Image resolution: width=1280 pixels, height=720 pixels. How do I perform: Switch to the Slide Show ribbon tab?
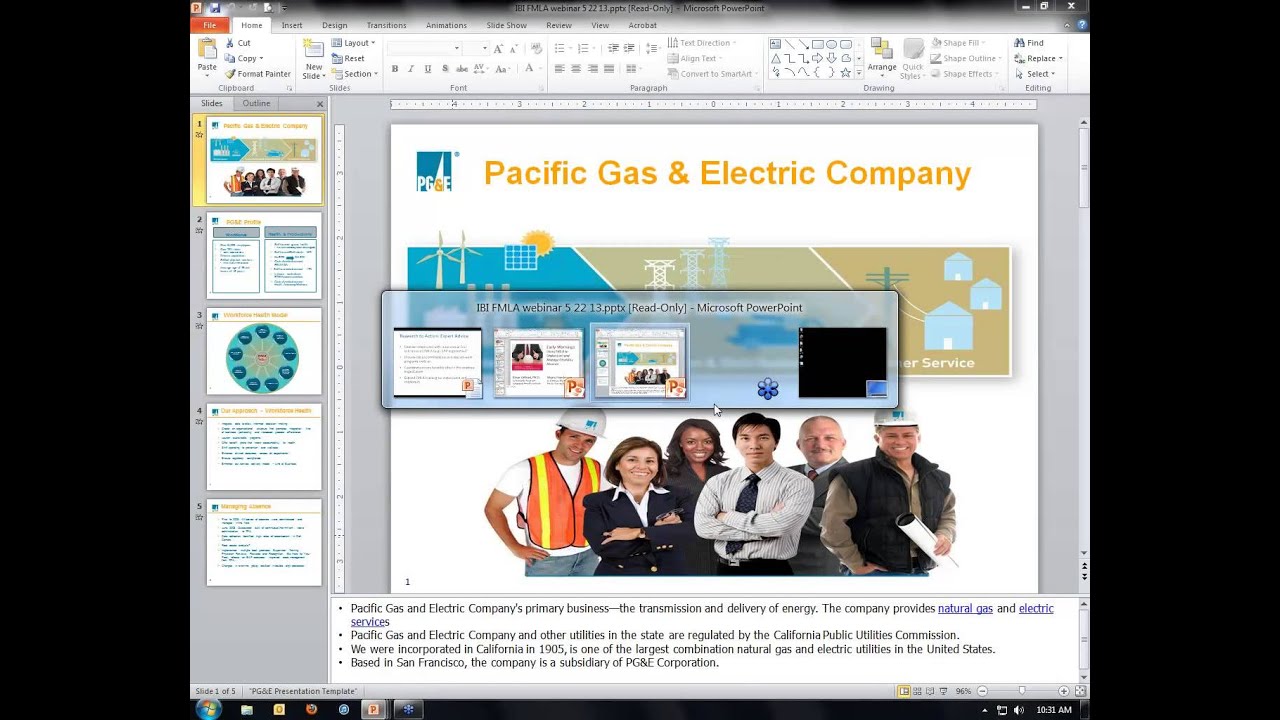[506, 25]
